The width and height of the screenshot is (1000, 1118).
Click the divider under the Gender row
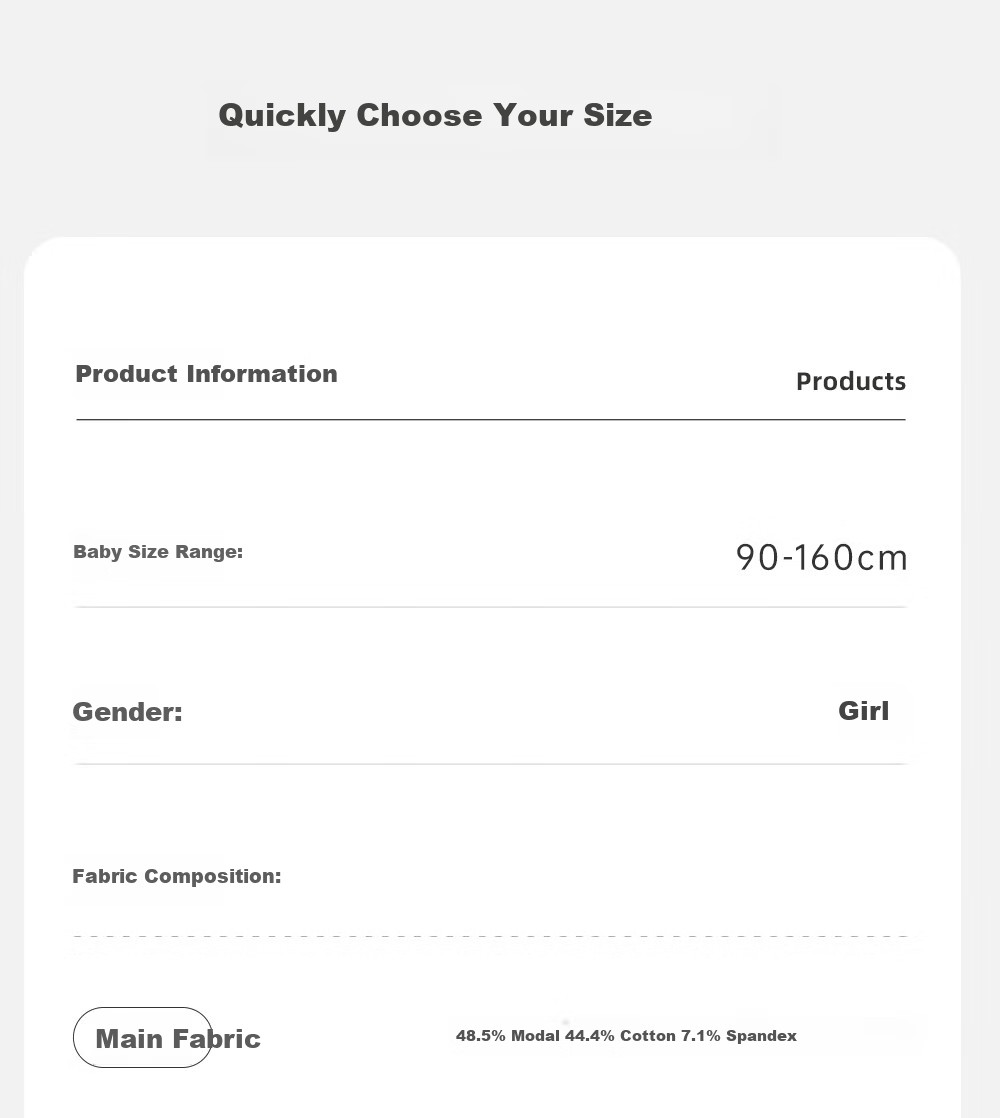tap(490, 764)
